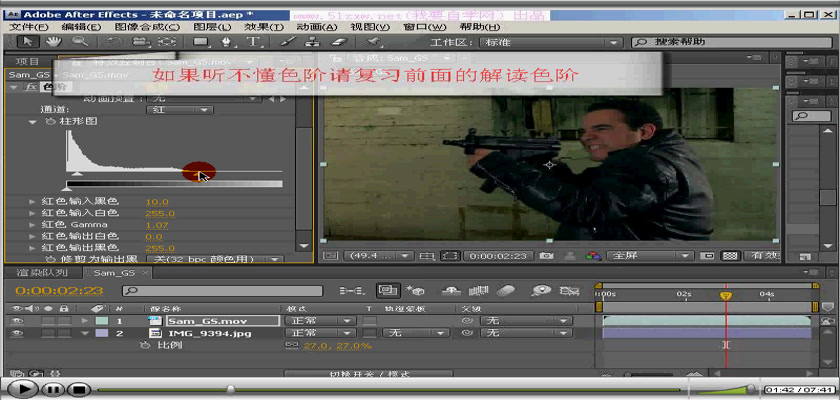Select the Puppet Pin tool
The width and height of the screenshot is (840, 400).
pyautogui.click(x=373, y=41)
